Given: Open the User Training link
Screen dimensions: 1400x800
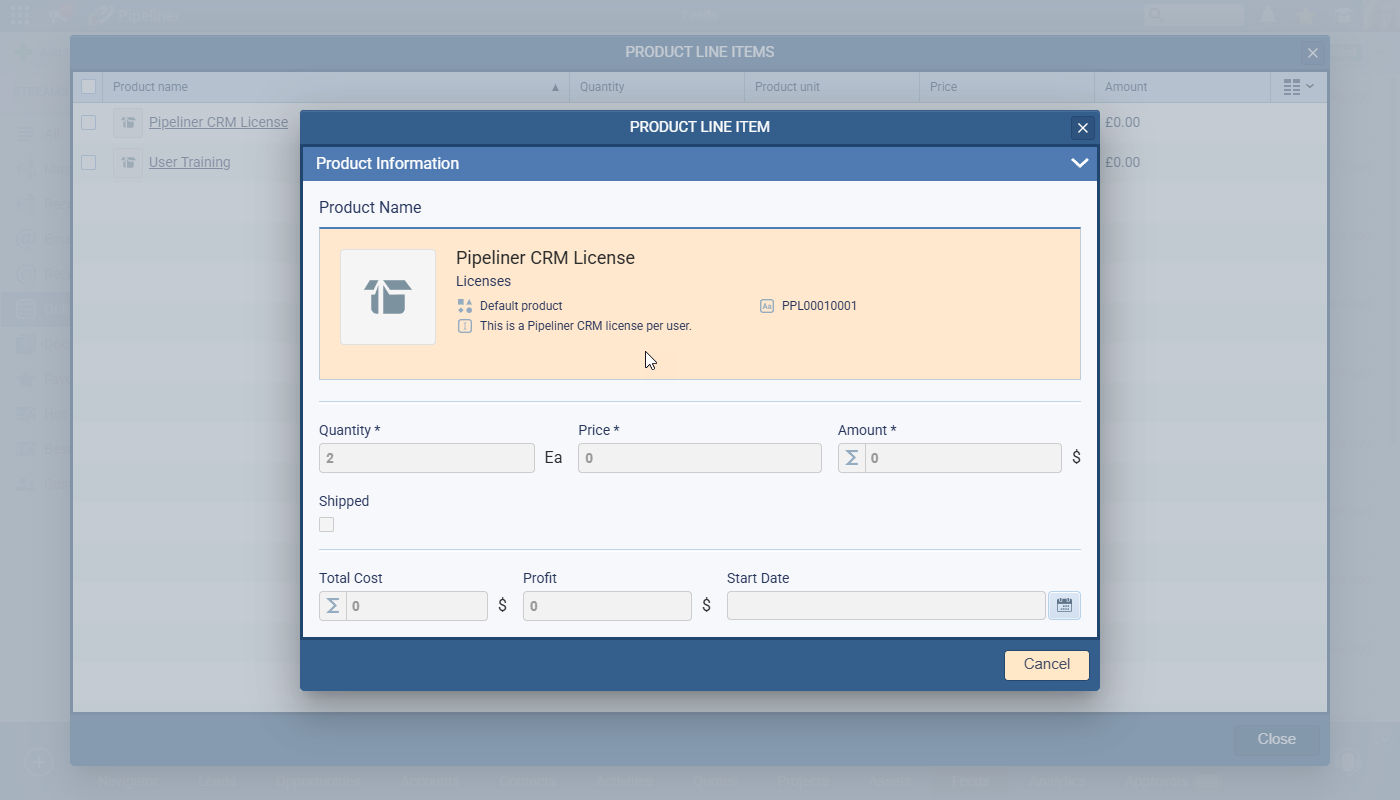Looking at the screenshot, I should pyautogui.click(x=190, y=162).
